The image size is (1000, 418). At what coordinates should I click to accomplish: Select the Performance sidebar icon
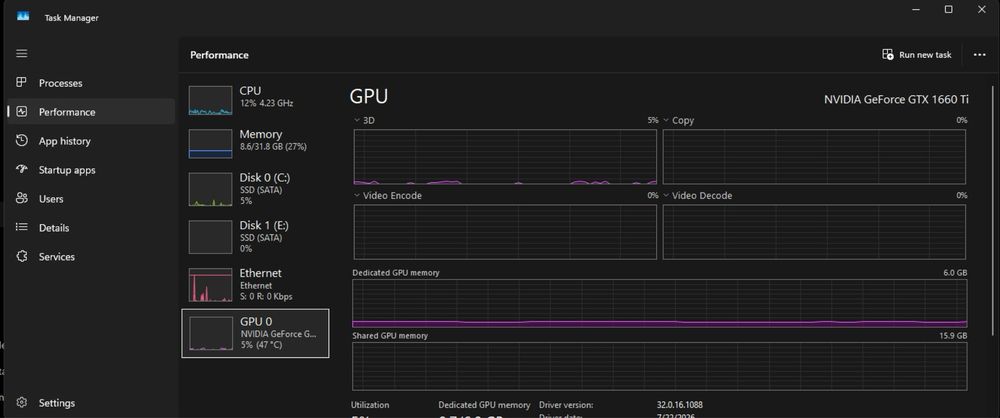pos(22,112)
